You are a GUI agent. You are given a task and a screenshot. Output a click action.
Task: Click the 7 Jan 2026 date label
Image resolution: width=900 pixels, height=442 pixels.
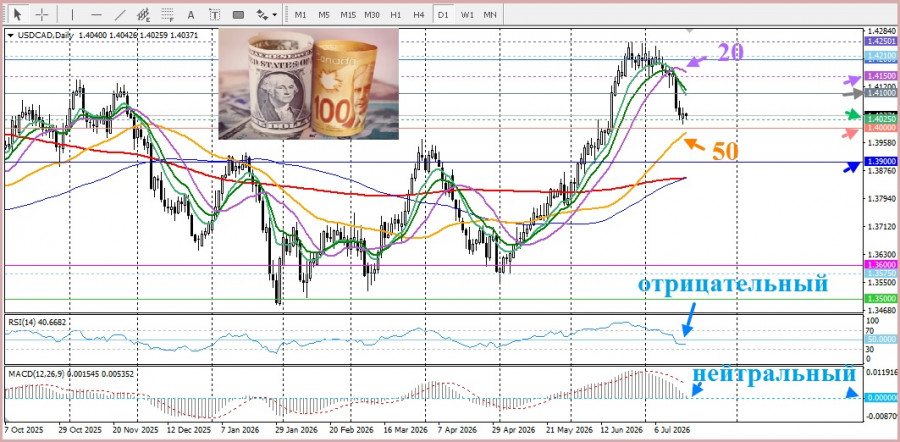pyautogui.click(x=240, y=429)
